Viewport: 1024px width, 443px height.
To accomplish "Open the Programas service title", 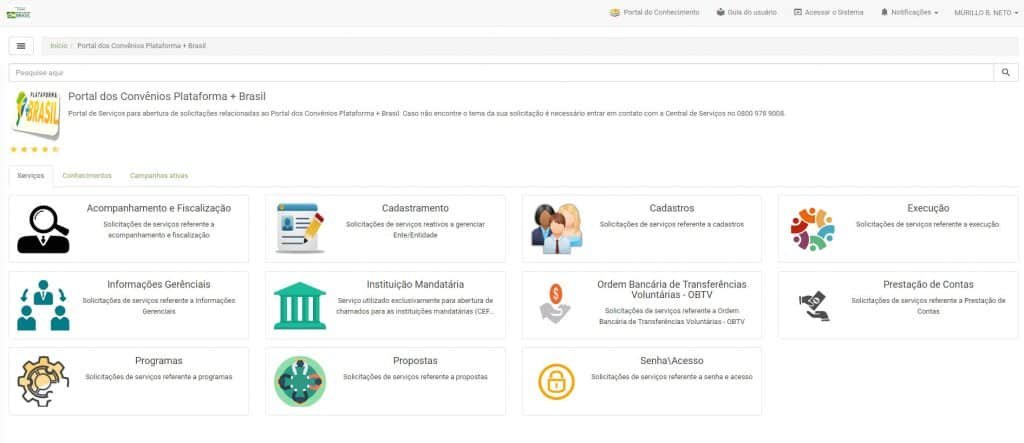I will 159,361.
